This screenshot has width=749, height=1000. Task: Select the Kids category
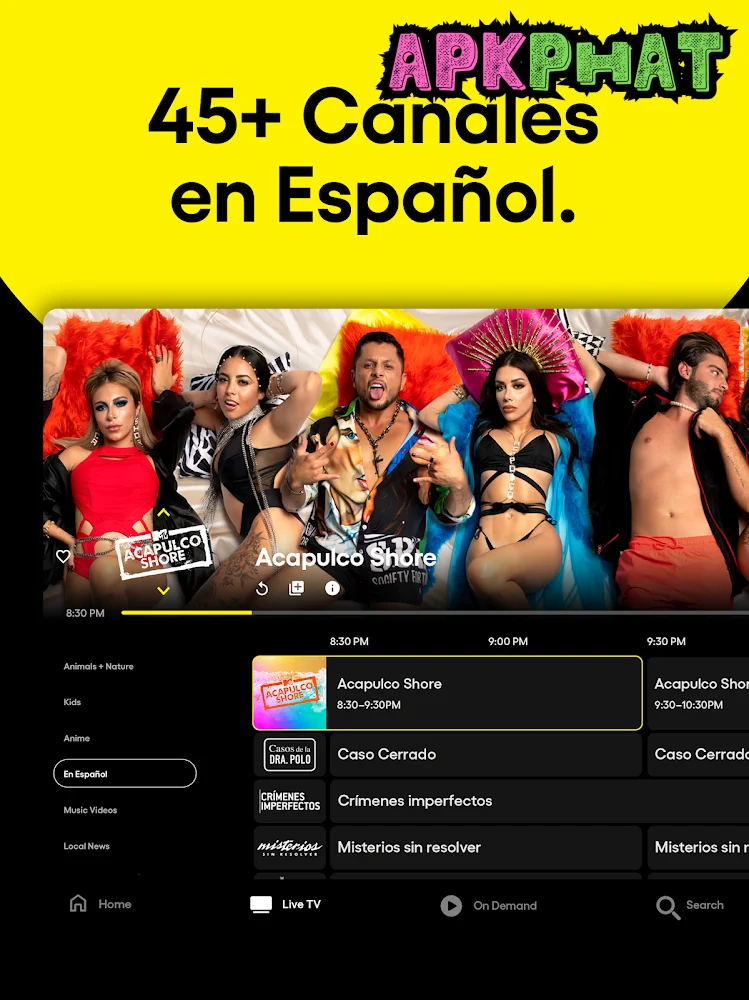[x=72, y=702]
